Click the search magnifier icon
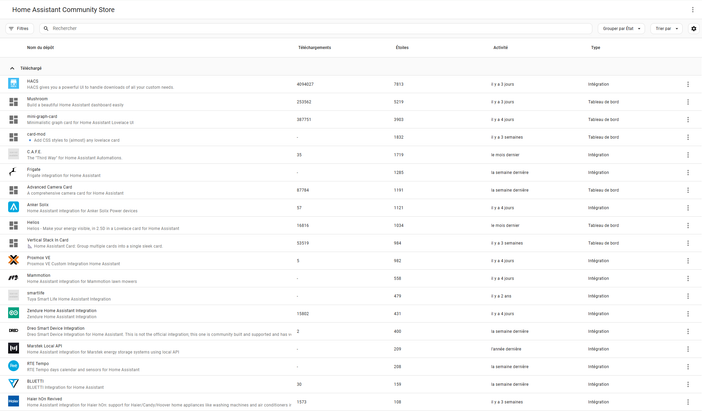The width and height of the screenshot is (702, 411). point(46,28)
